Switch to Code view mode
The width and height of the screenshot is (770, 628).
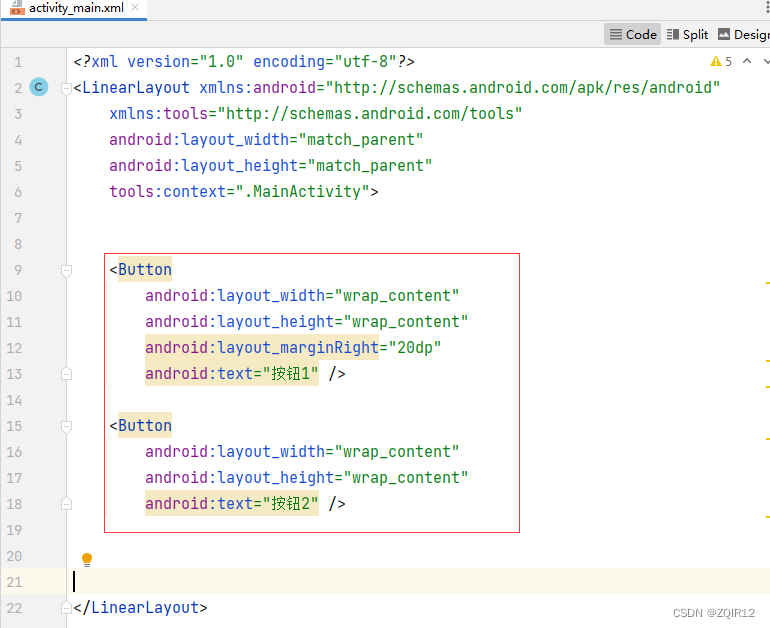(632, 34)
